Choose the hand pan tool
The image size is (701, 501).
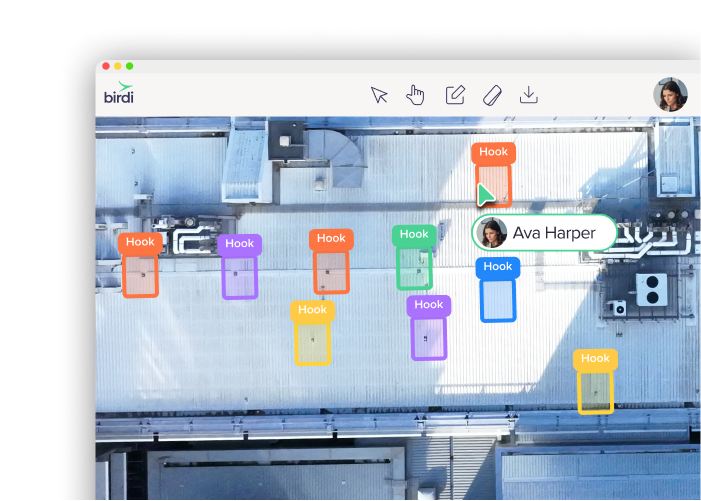pyautogui.click(x=415, y=95)
